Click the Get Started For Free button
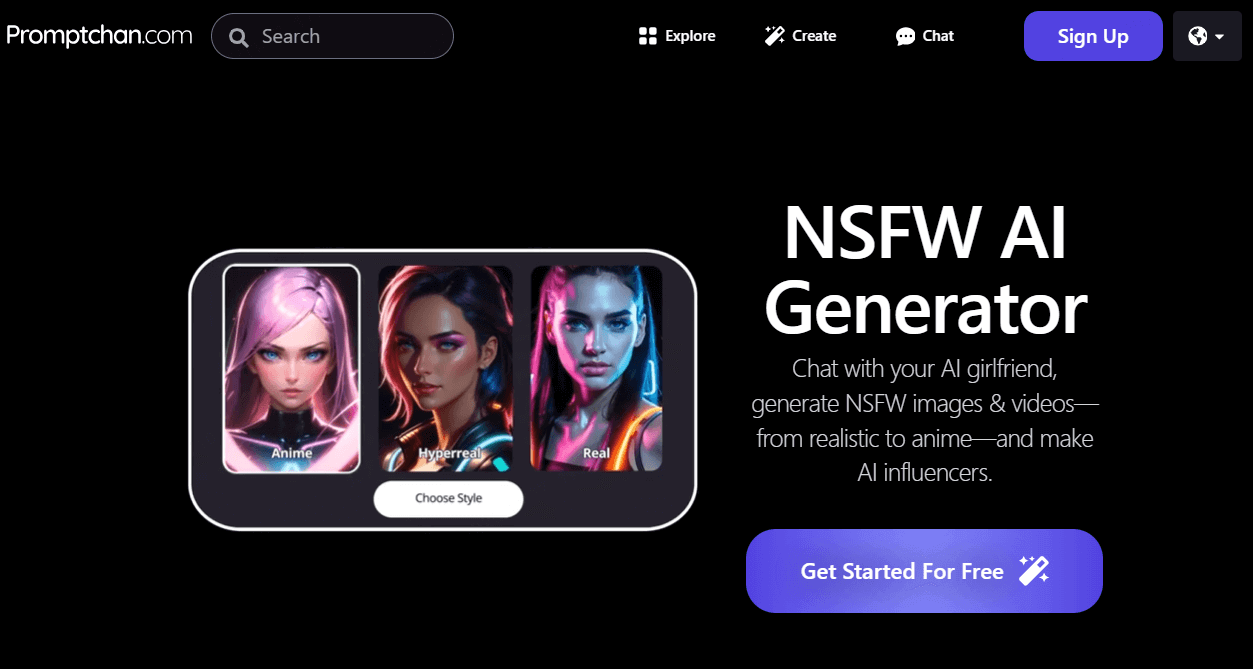Viewport: 1253px width, 669px height. coord(924,571)
